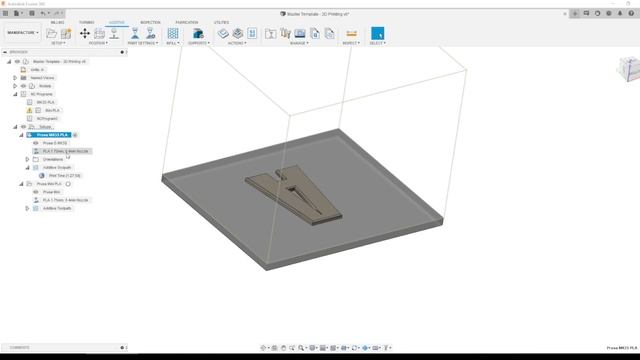This screenshot has width=640, height=360.
Task: Click the third icon in the Actions group
Action: click(252, 33)
